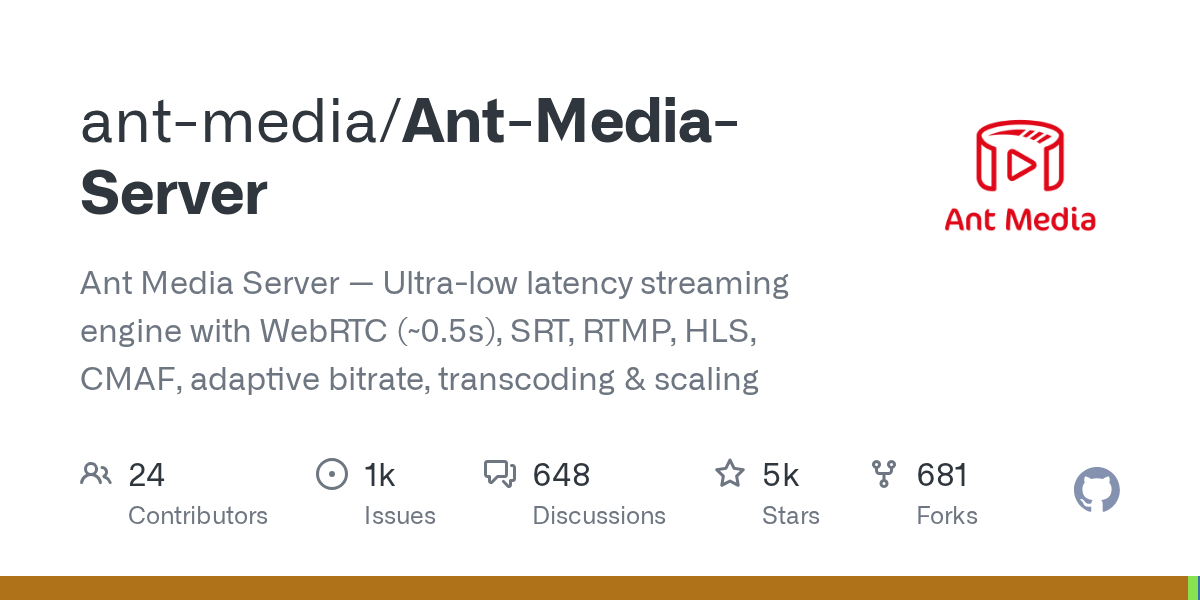Click the repository description text
1200x600 pixels.
pyautogui.click(x=434, y=331)
